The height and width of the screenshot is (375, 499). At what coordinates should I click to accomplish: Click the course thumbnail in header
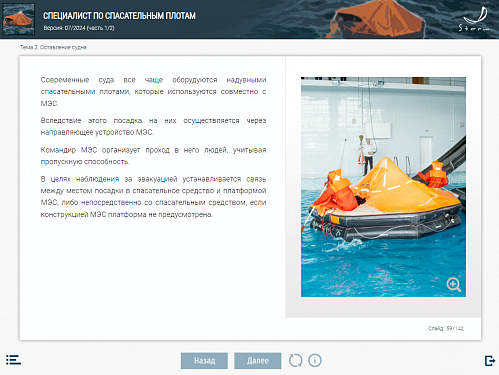[x=19, y=19]
